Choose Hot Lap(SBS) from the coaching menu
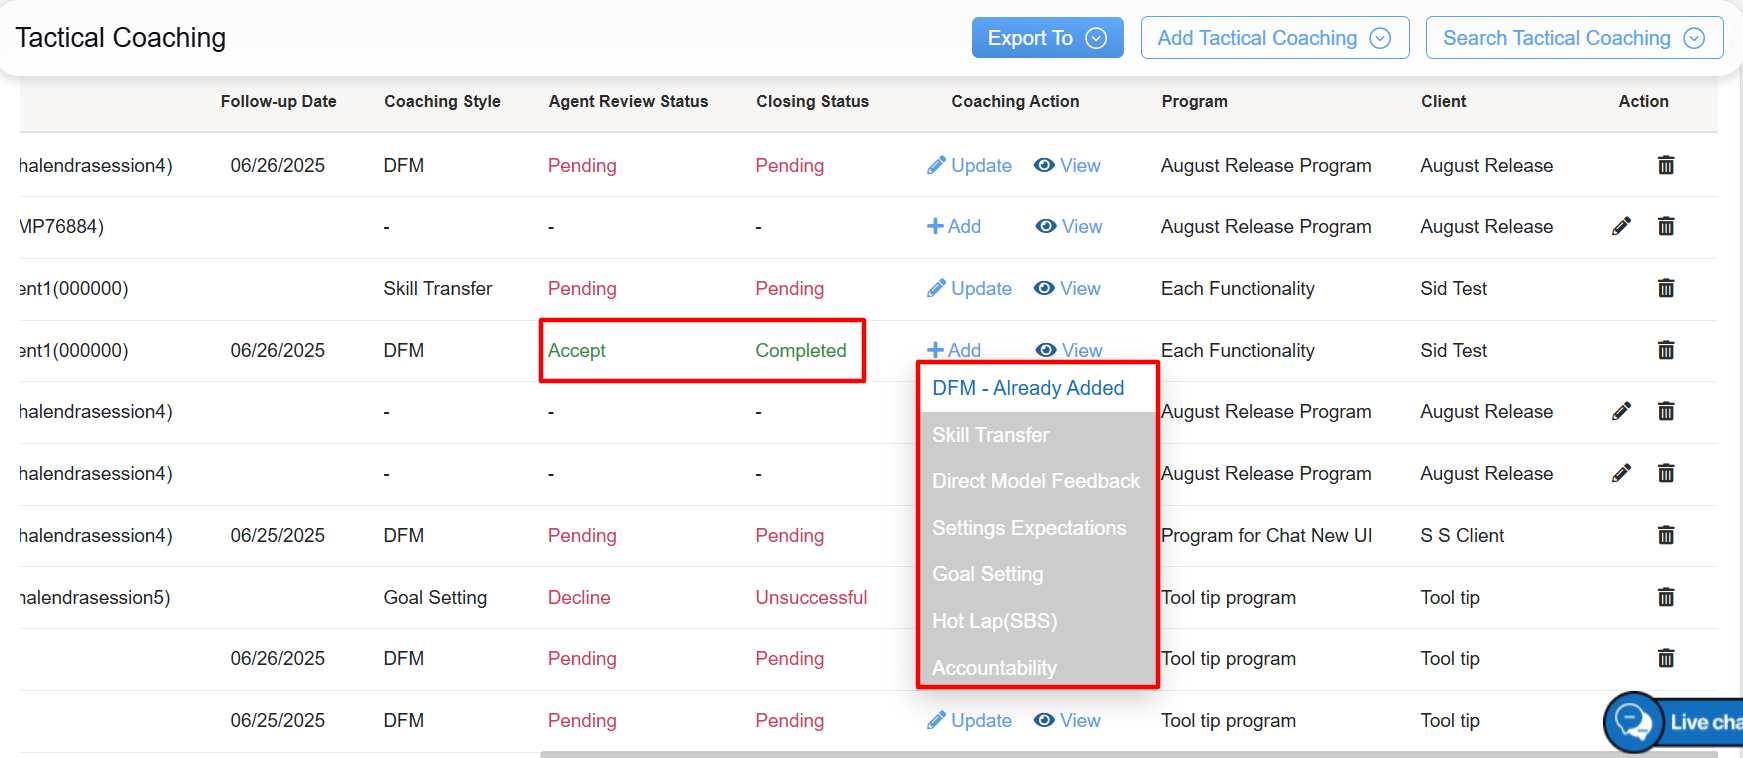The height and width of the screenshot is (758, 1743). pos(994,621)
